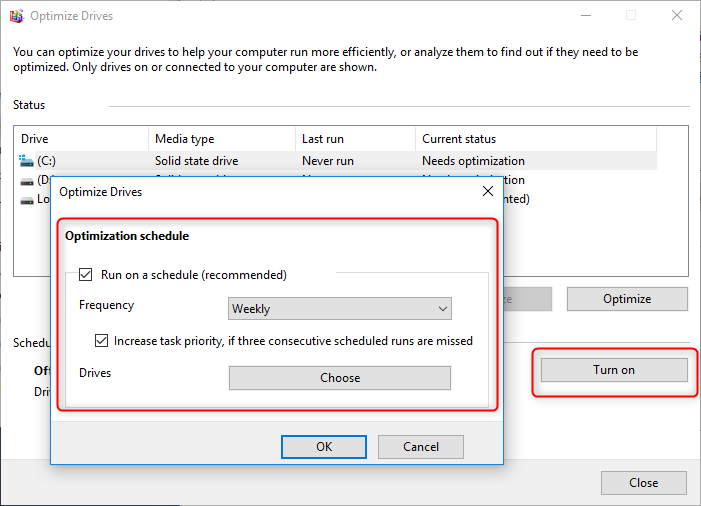Uncheck Run on a schedule (recommended)
The height and width of the screenshot is (506, 701).
pyautogui.click(x=86, y=275)
